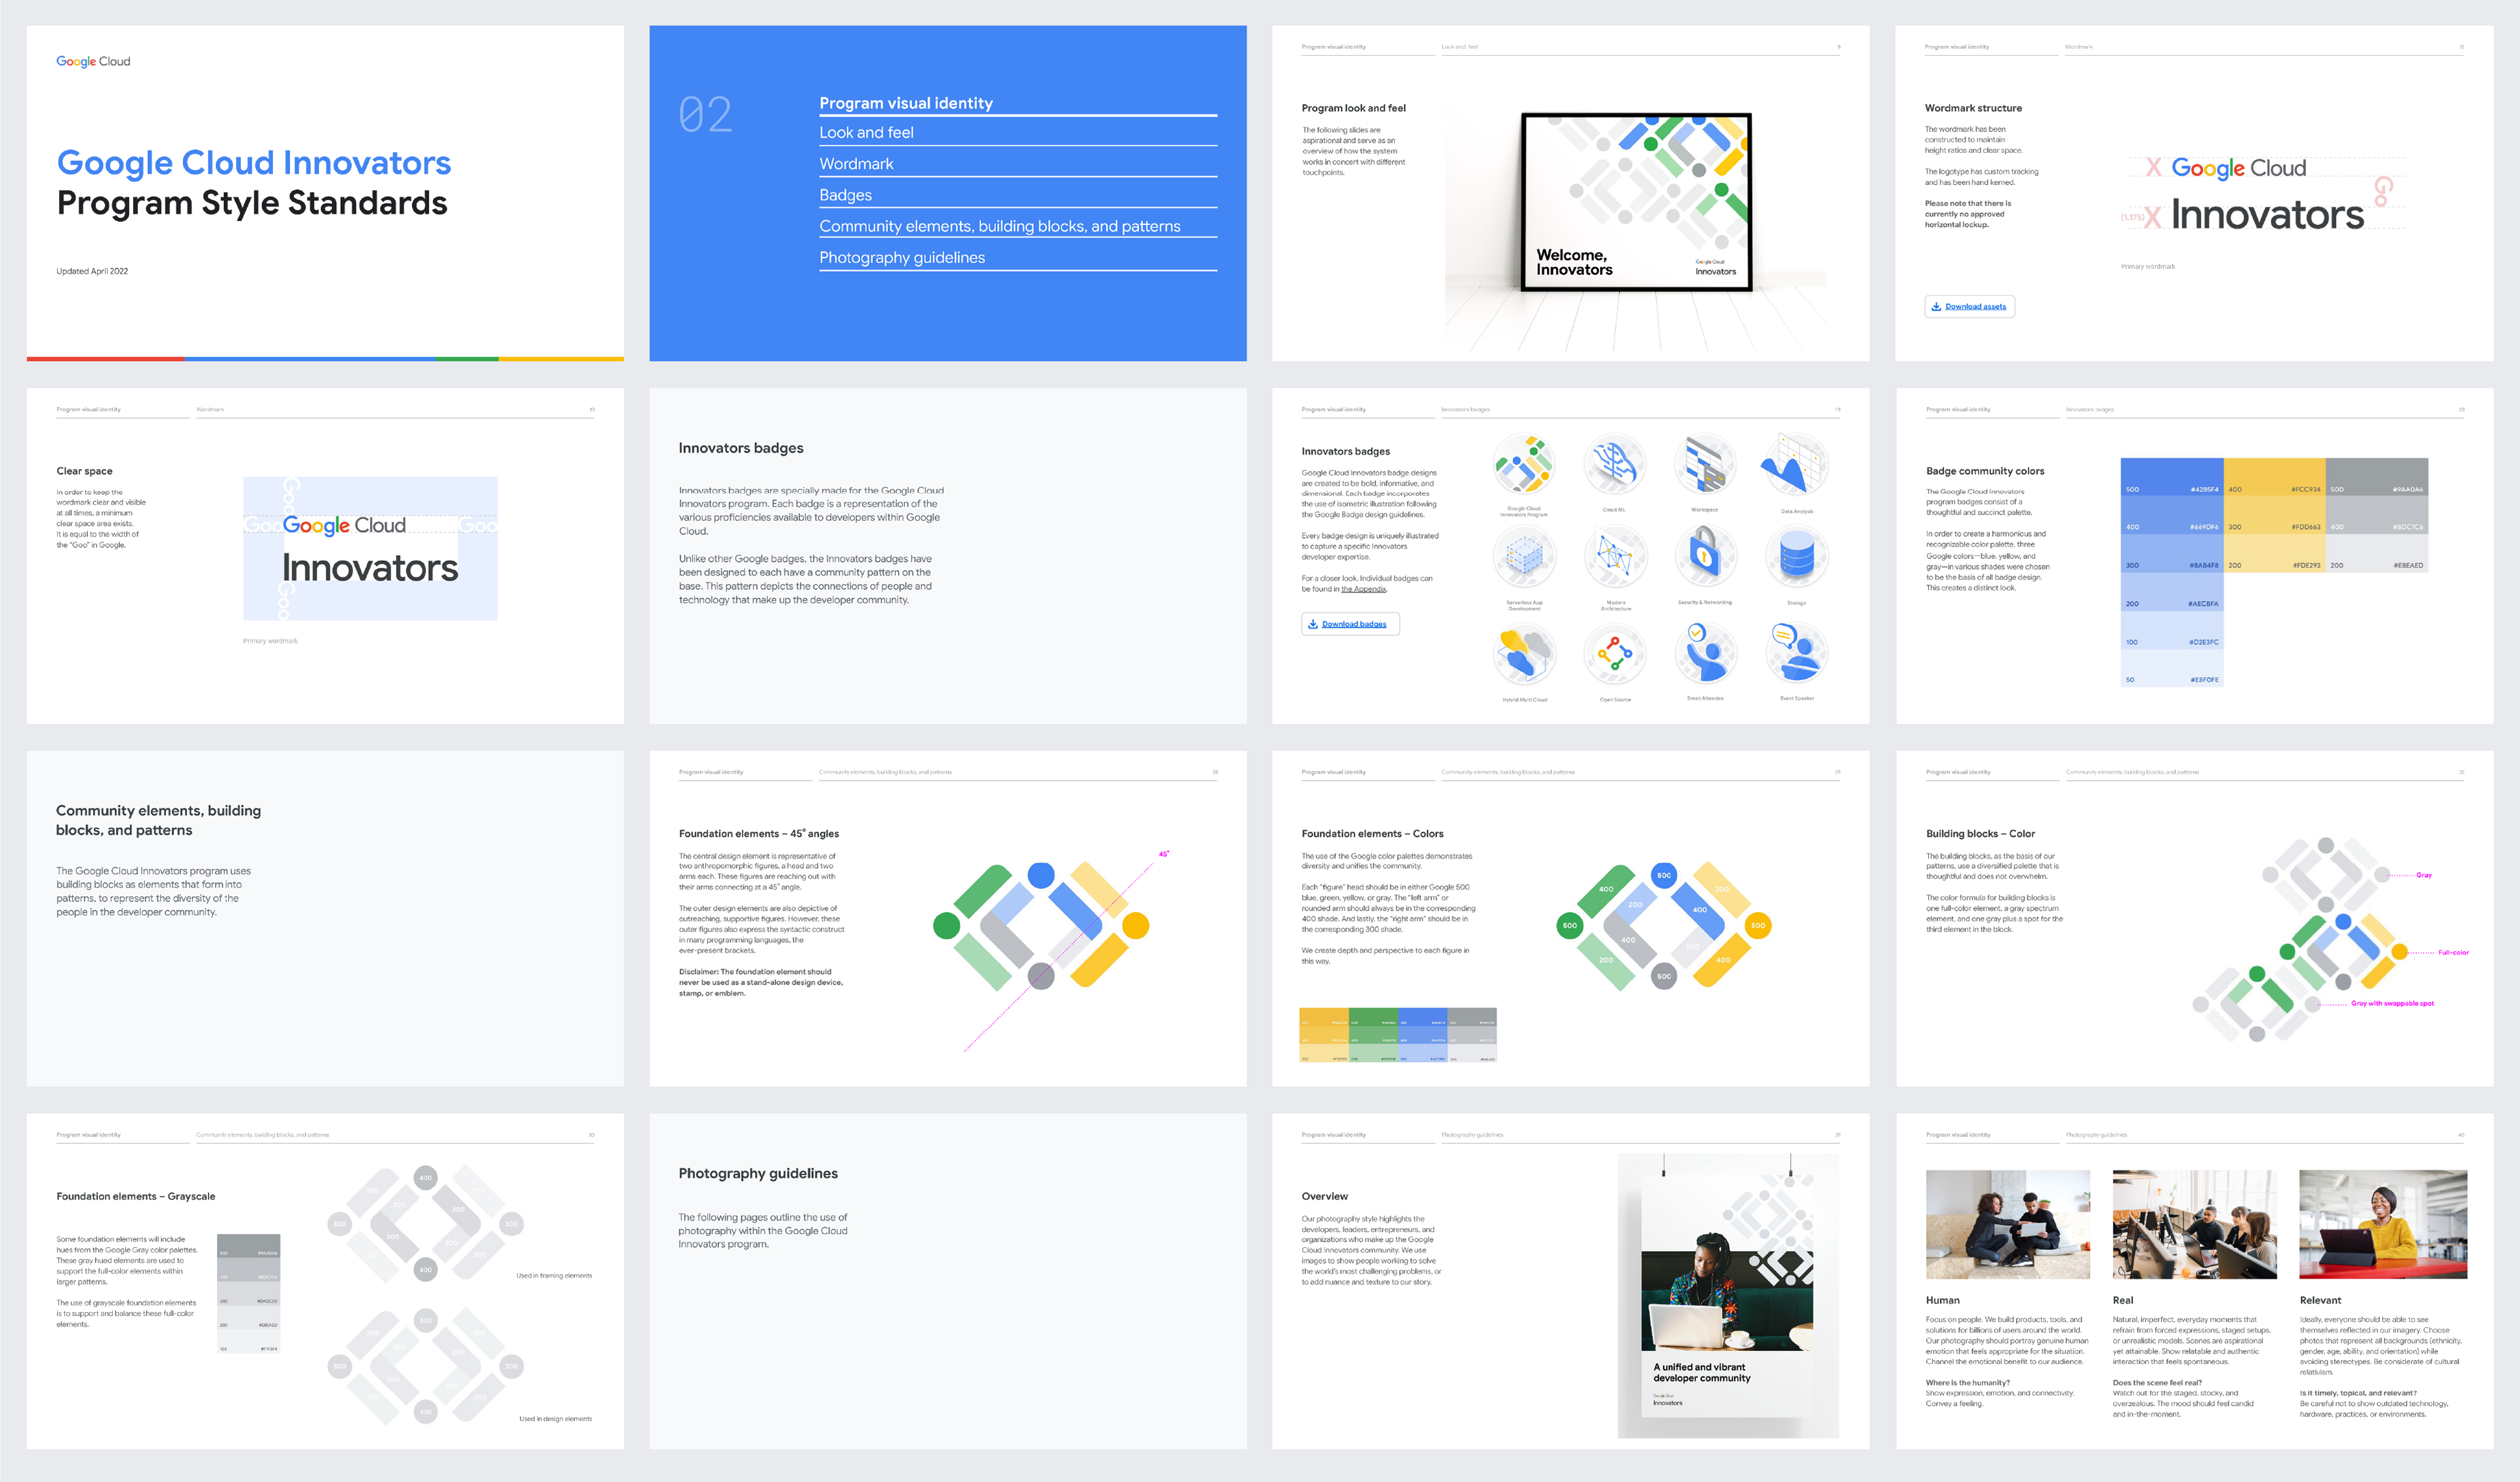The height and width of the screenshot is (1482, 2520).
Task: Click the Google Cloud Innovators title heading
Action: (254, 163)
